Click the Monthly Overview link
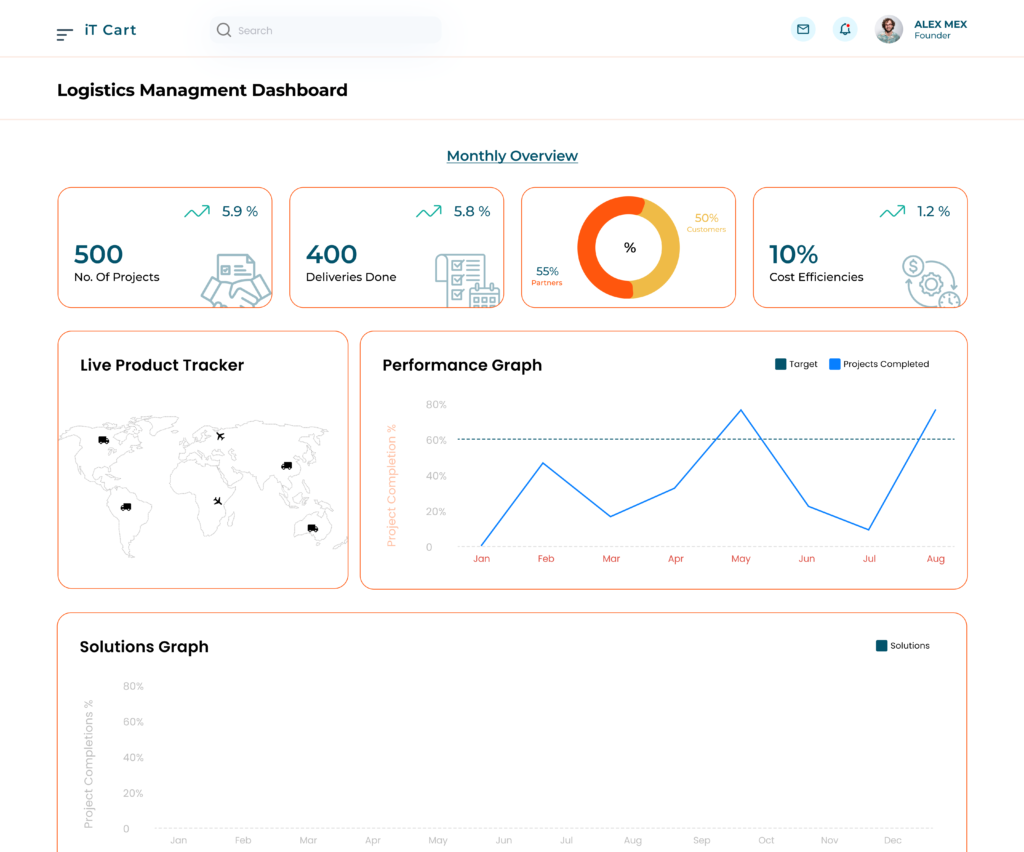The image size is (1024, 852). (x=512, y=156)
